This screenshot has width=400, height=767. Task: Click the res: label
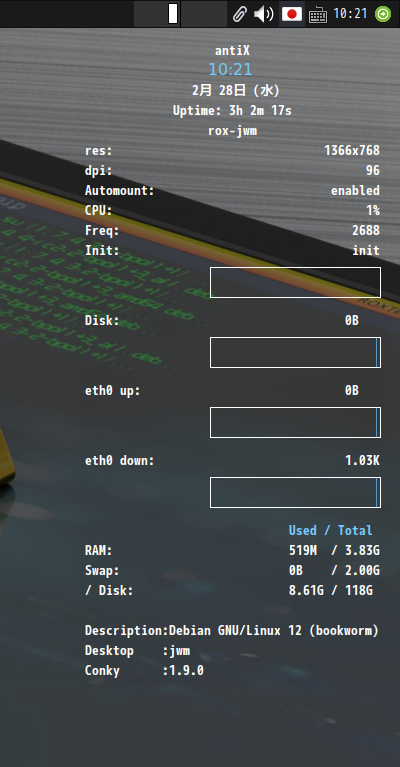click(x=98, y=151)
